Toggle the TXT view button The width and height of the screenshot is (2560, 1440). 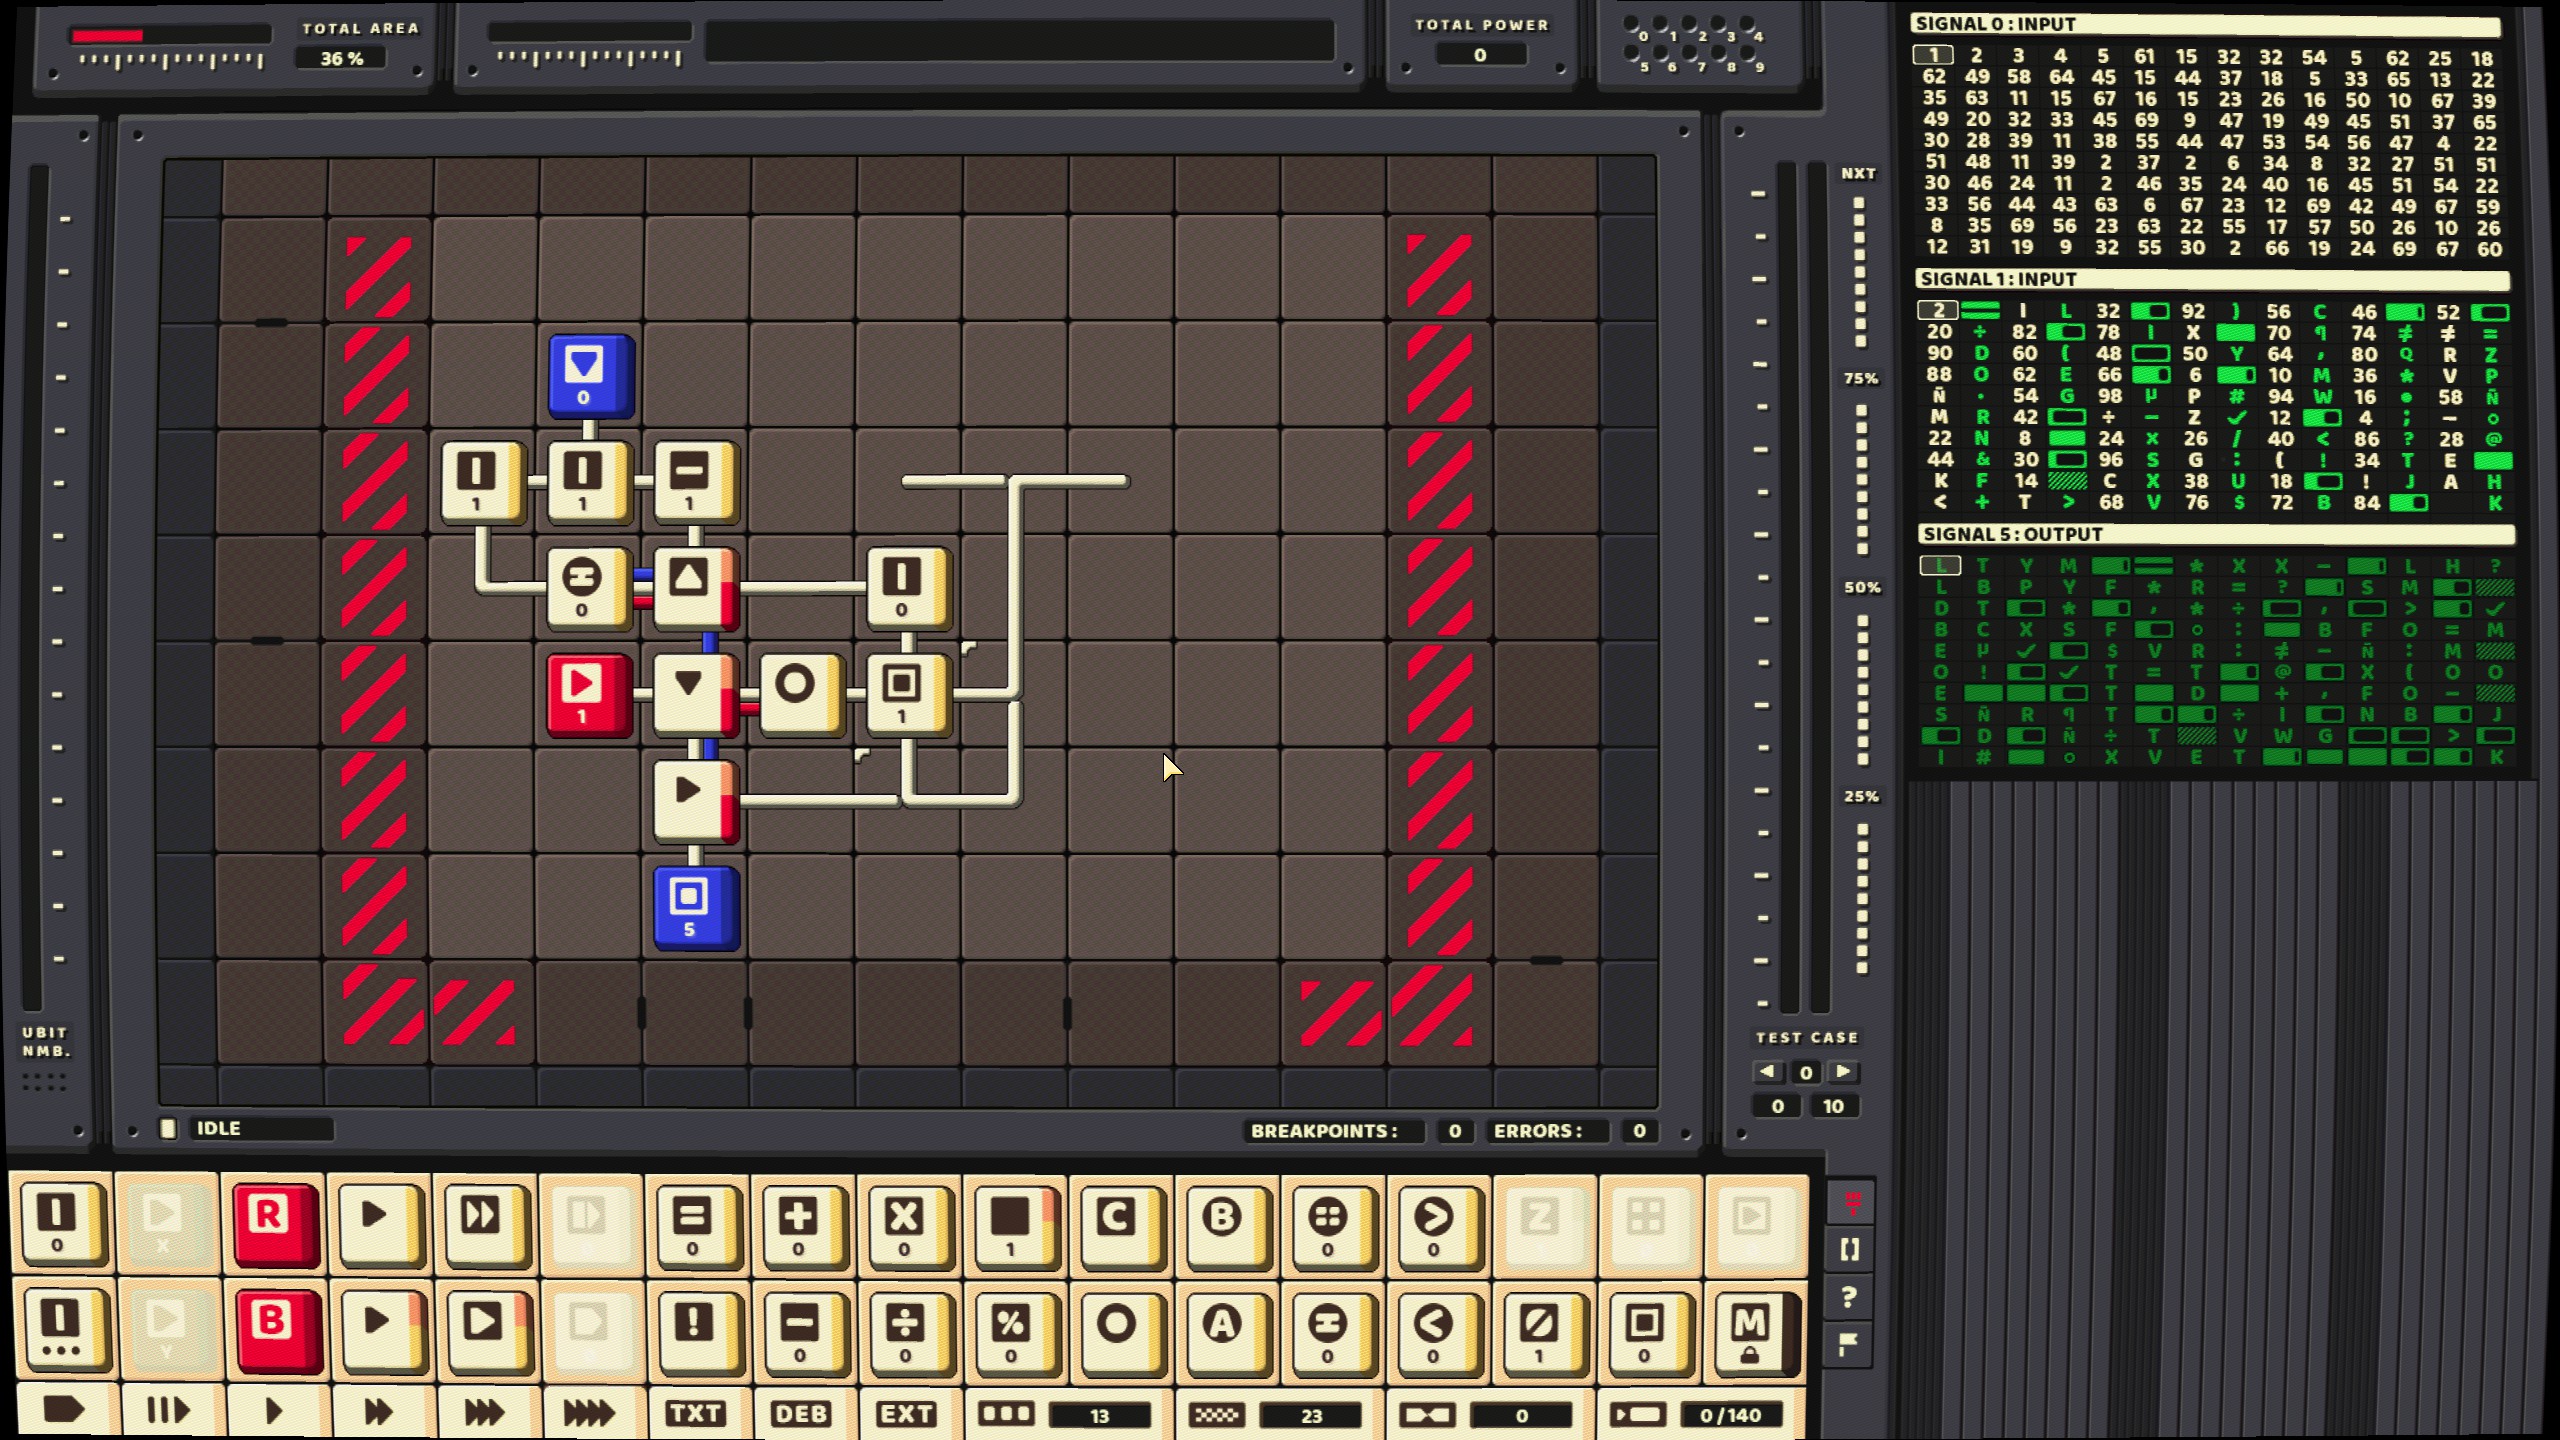pos(696,1413)
